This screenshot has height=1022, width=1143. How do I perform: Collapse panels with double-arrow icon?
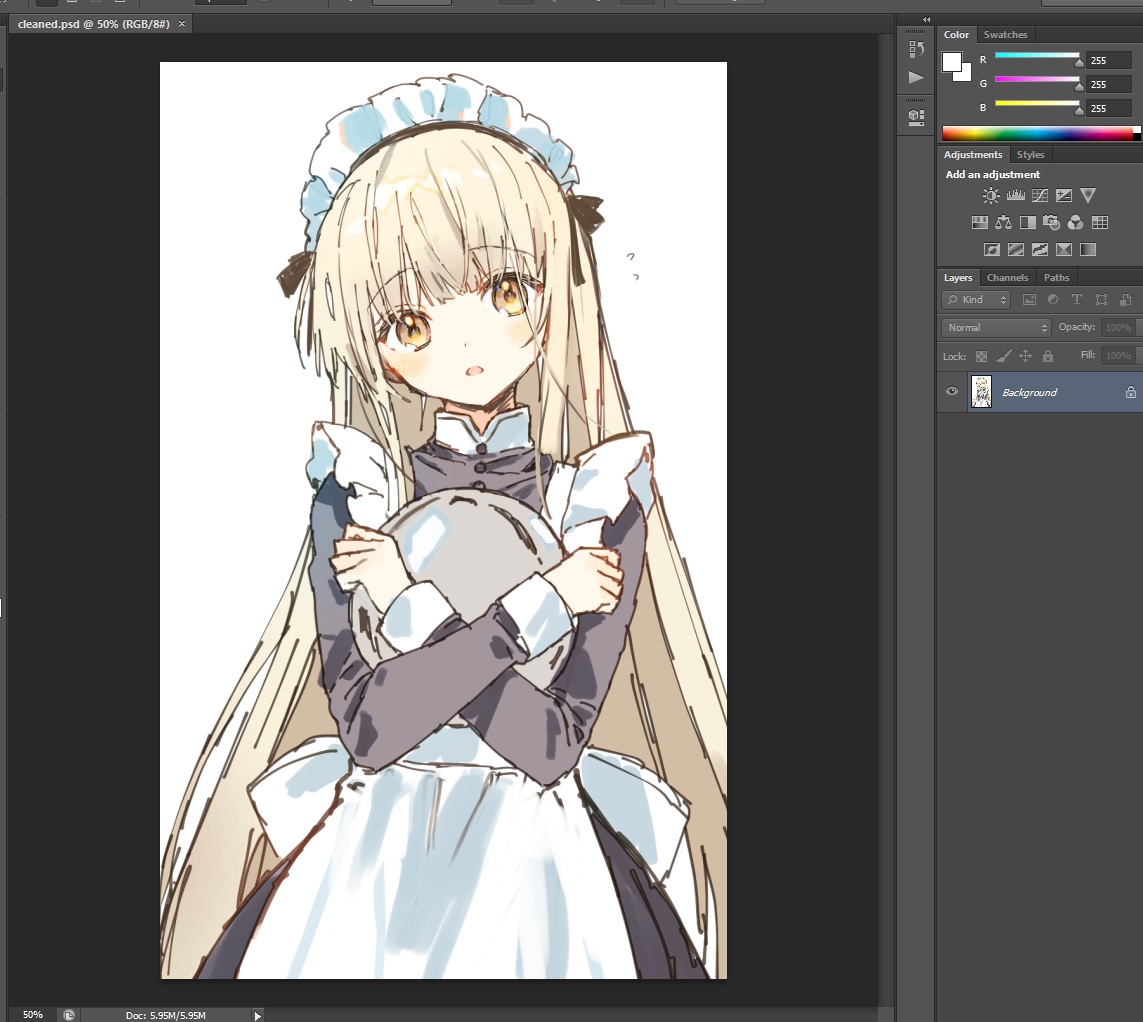click(x=927, y=20)
